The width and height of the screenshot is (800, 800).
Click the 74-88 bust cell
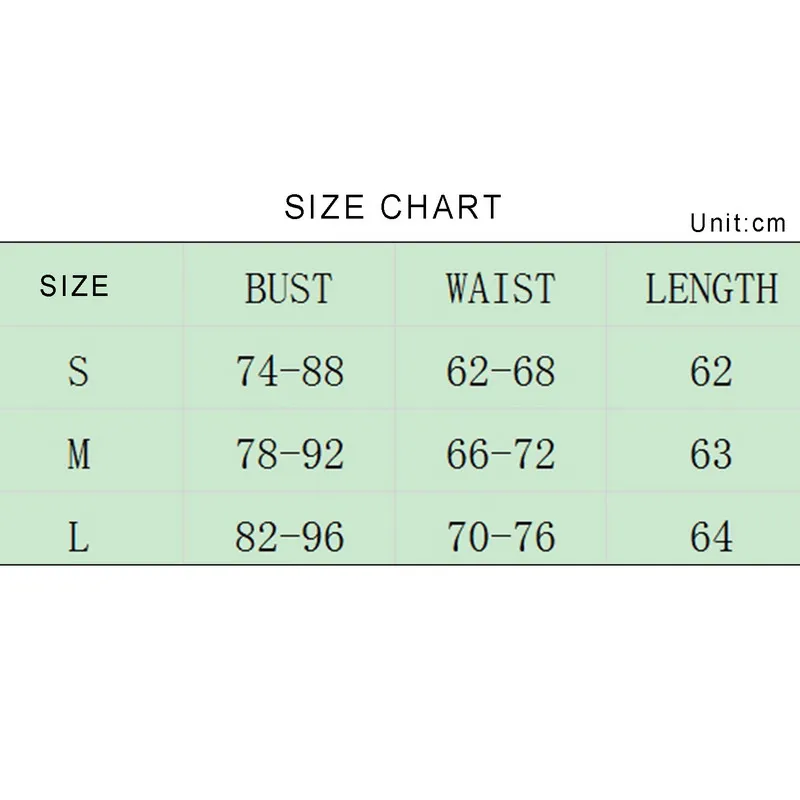click(x=289, y=371)
